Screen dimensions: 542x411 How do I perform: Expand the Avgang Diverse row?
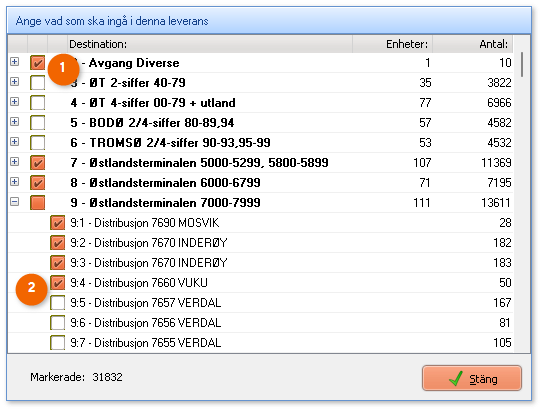[15, 62]
